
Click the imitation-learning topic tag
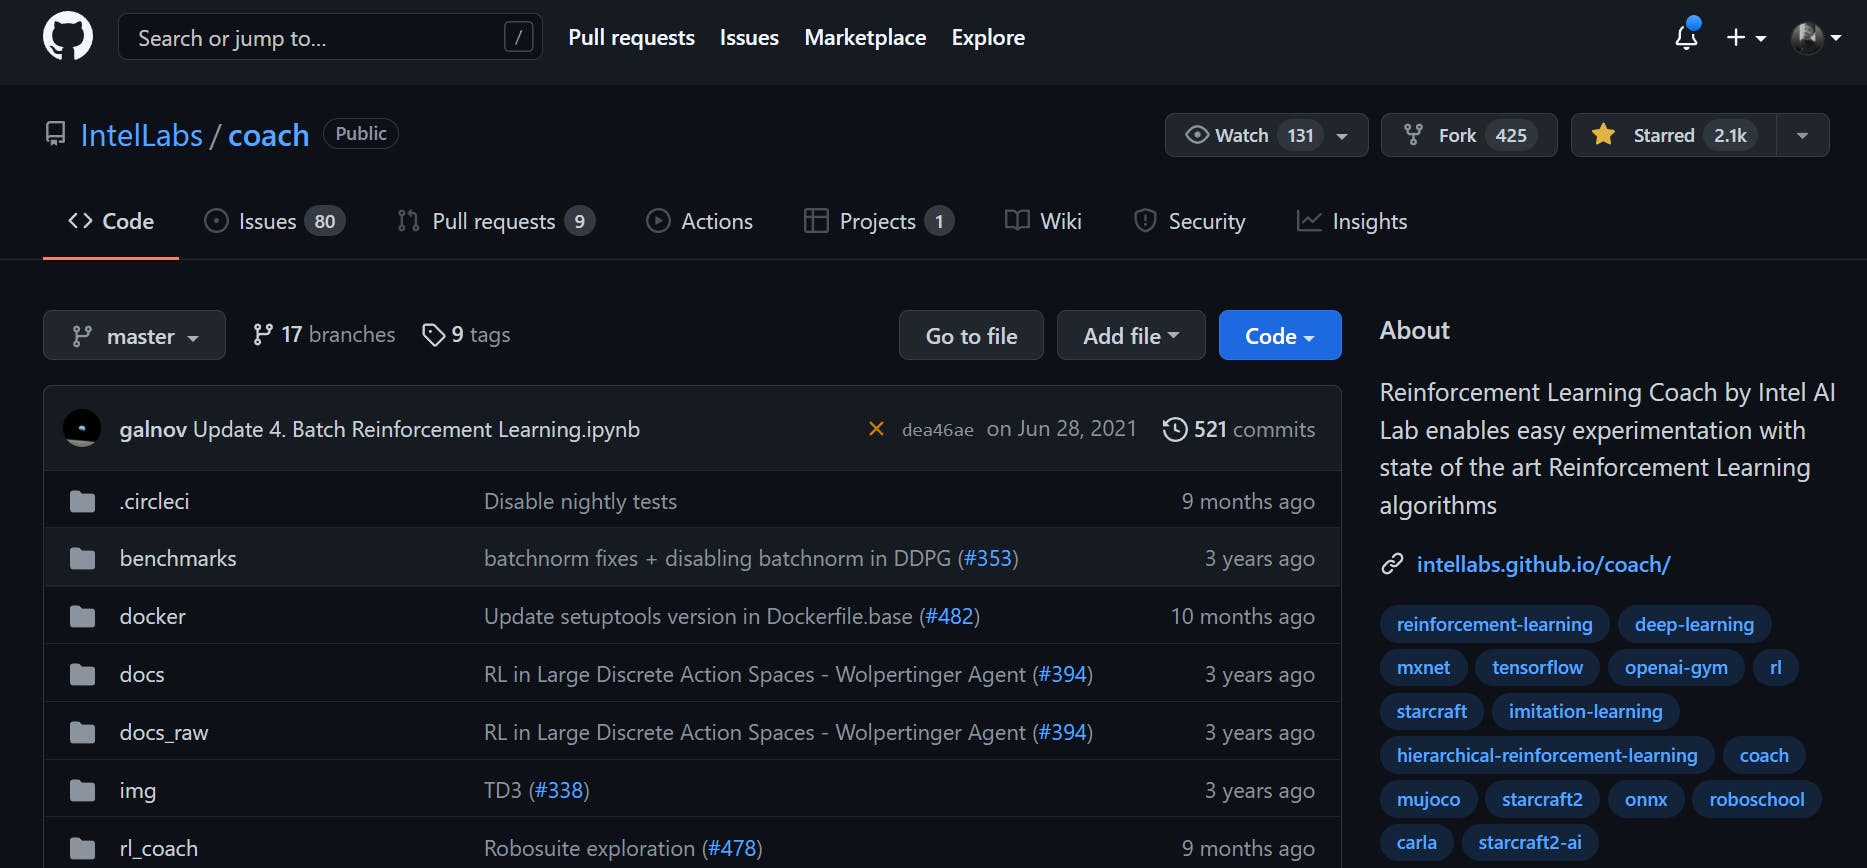pos(1585,712)
